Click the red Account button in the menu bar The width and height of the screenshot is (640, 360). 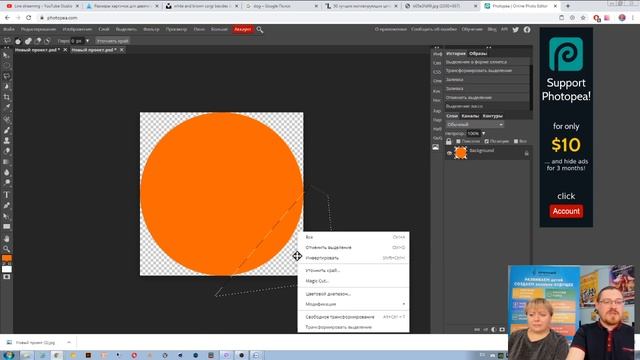(x=242, y=29)
